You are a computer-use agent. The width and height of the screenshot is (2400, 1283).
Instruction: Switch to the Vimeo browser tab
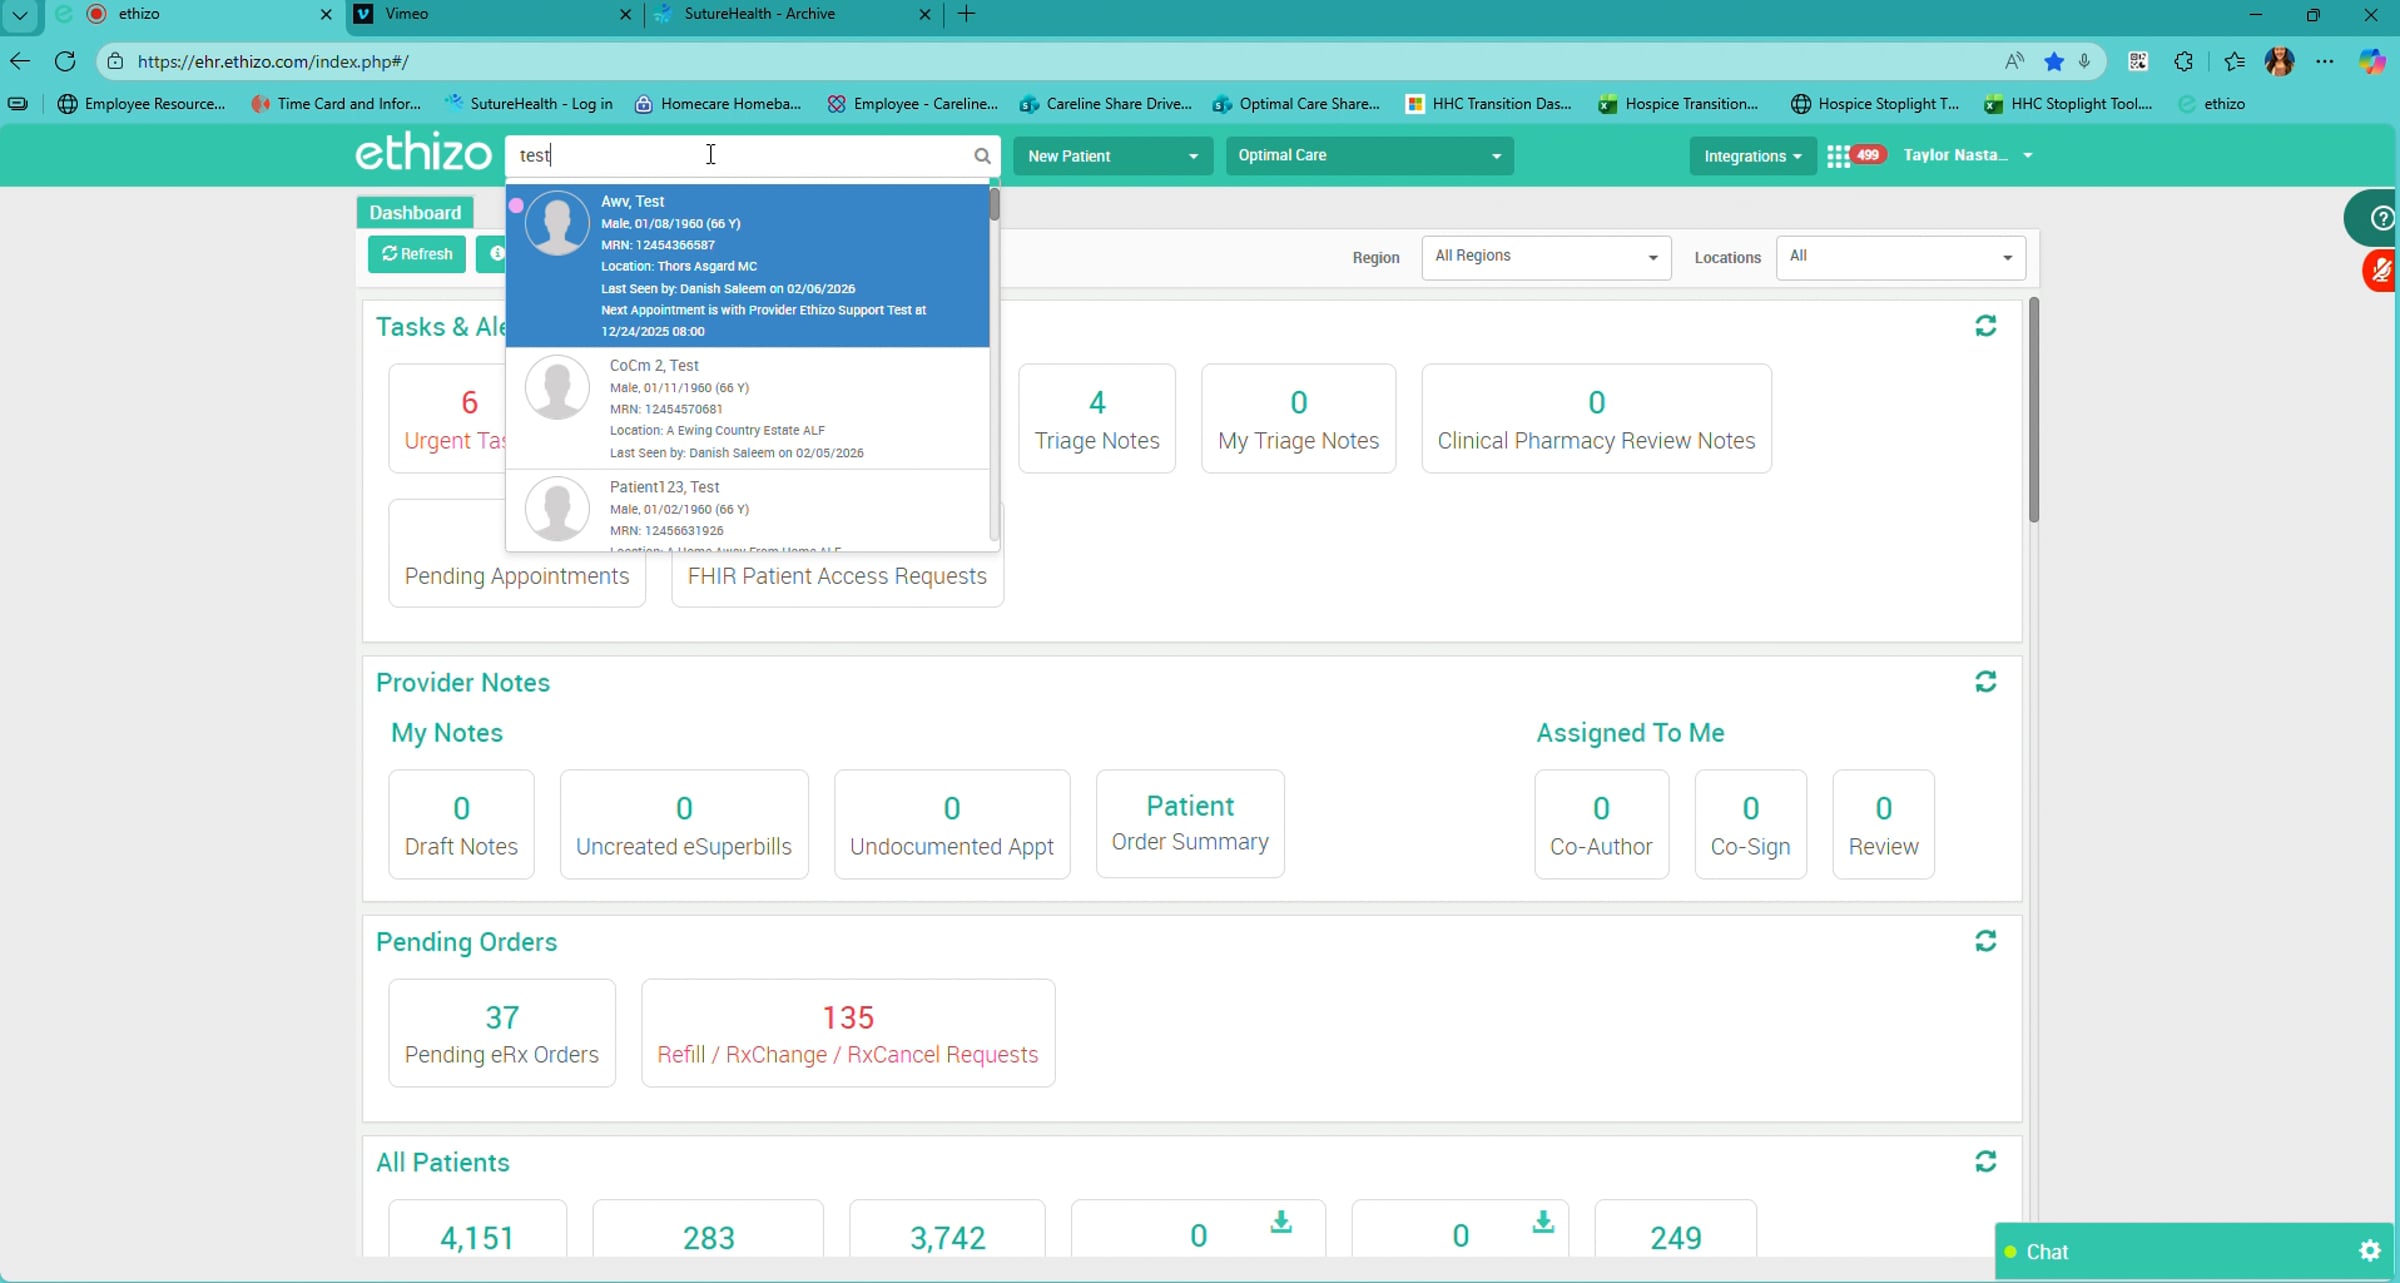coord(494,14)
